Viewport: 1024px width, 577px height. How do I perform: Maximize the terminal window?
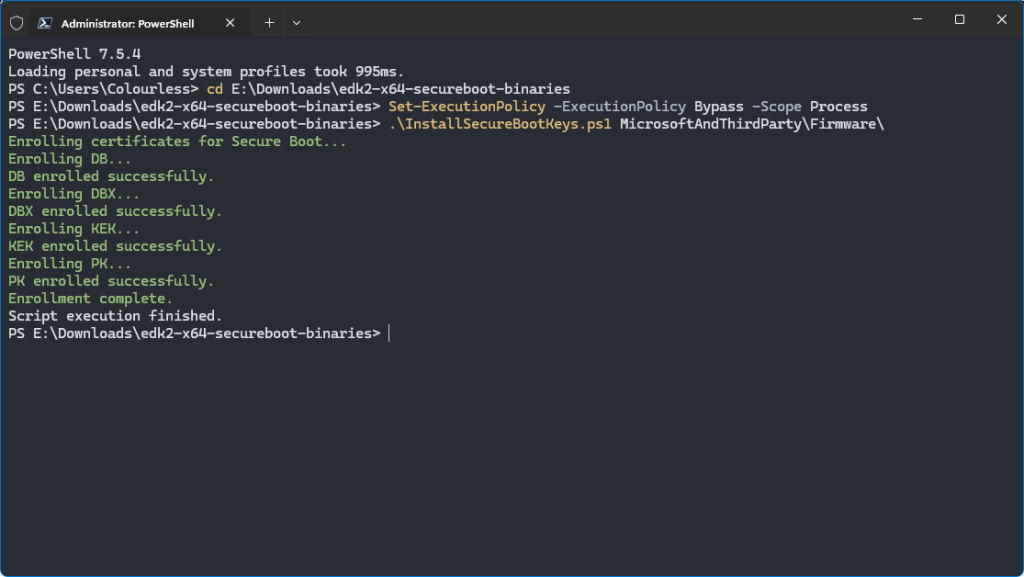[959, 20]
